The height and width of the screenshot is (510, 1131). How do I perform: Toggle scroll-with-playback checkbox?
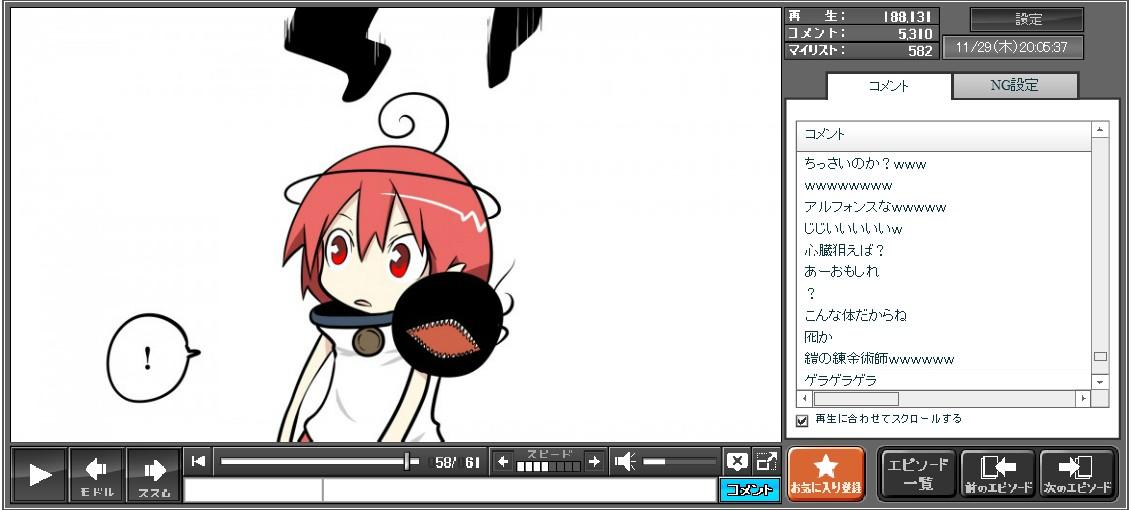click(x=802, y=420)
